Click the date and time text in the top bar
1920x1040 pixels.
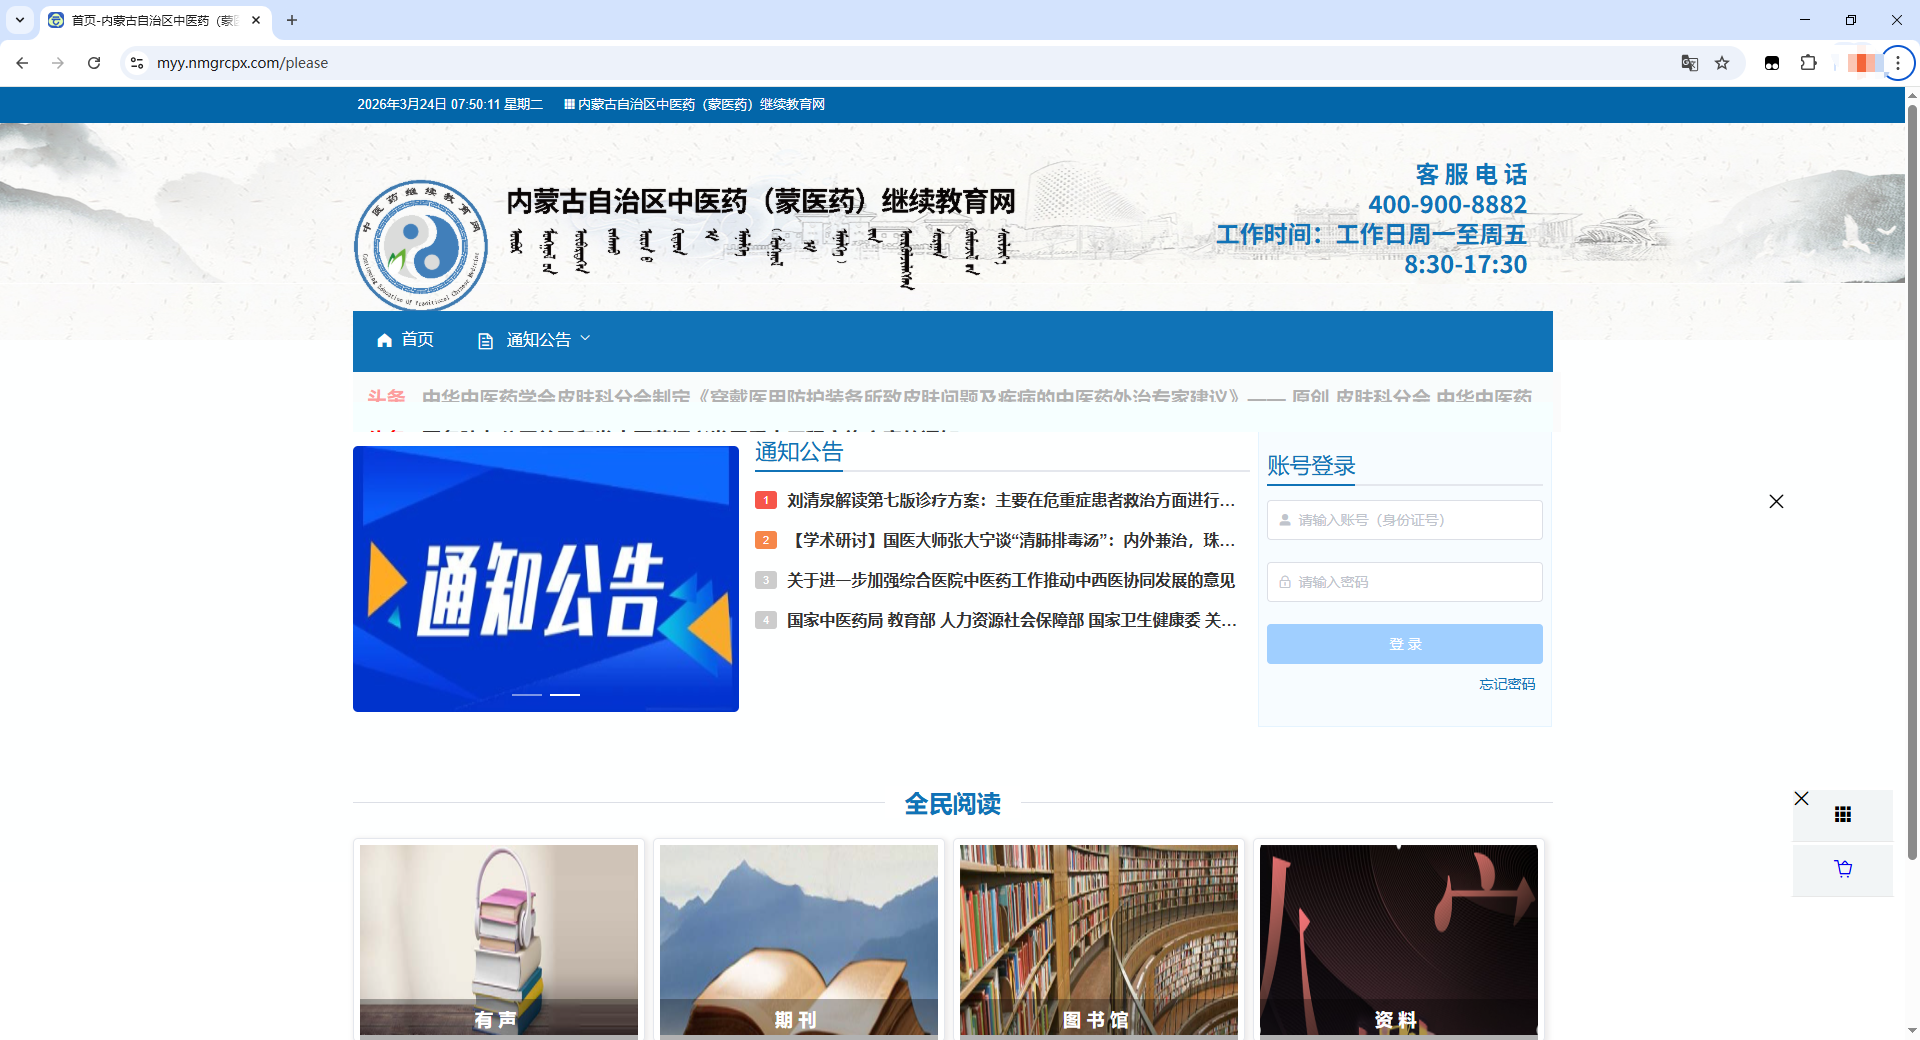coord(450,104)
